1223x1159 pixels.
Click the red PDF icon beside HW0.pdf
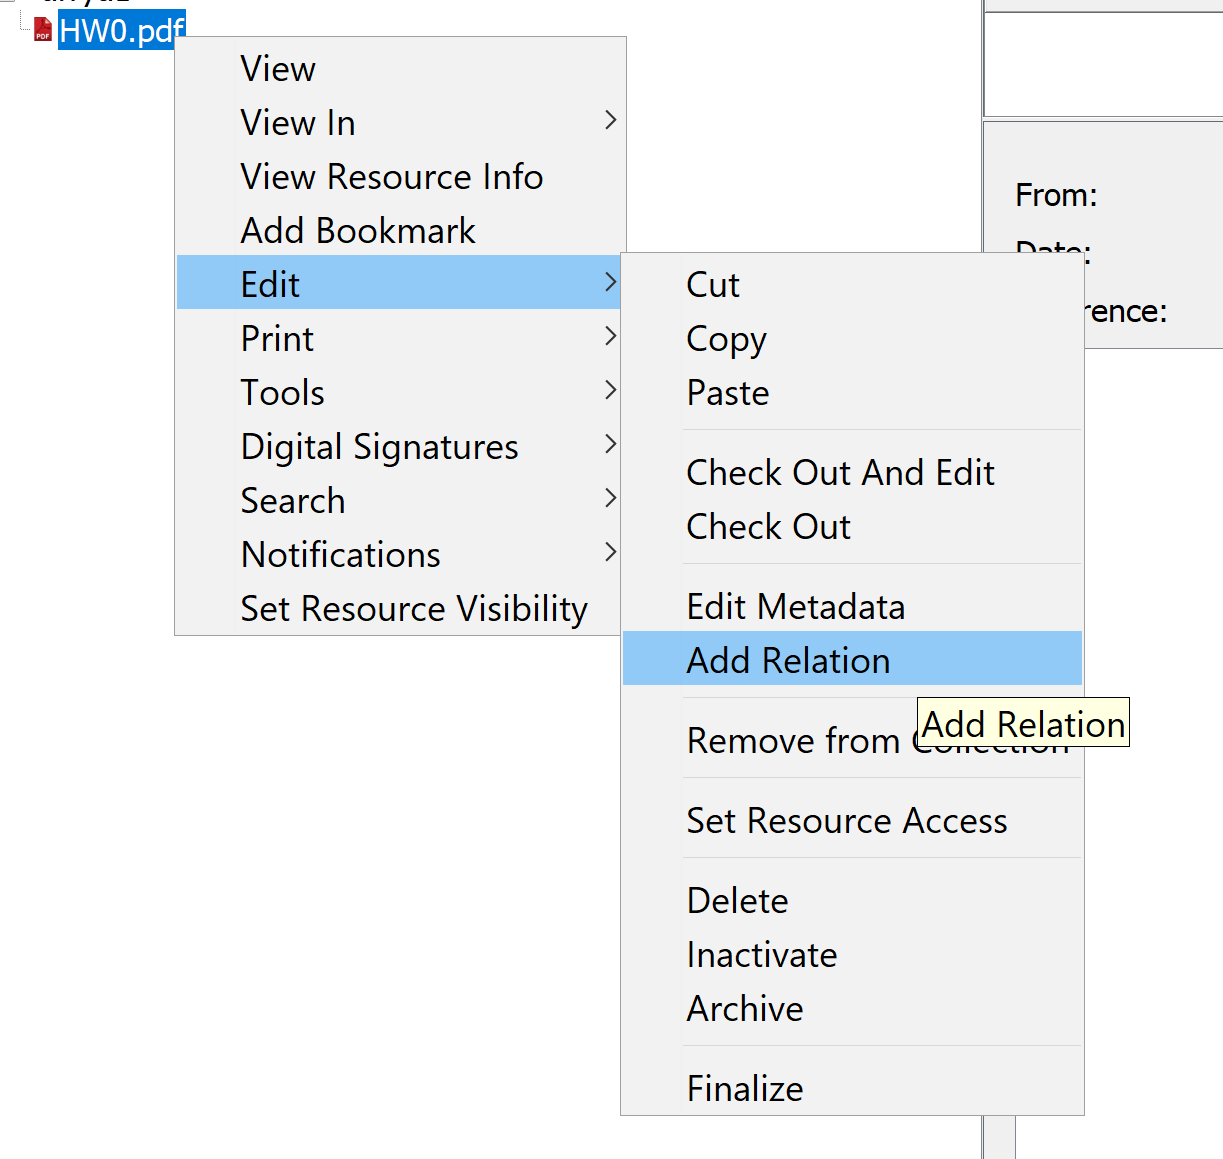[x=42, y=31]
